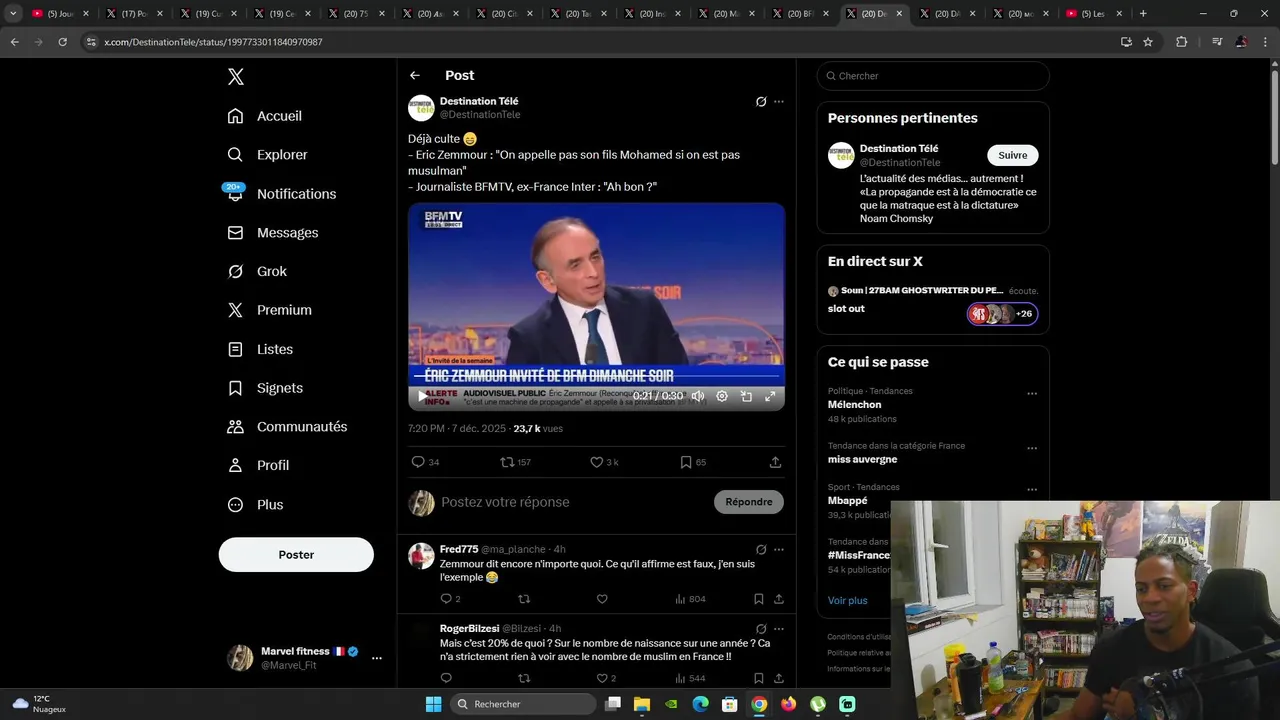Viewport: 1280px width, 720px height.
Task: Click the back arrow next to Post
Action: point(415,75)
